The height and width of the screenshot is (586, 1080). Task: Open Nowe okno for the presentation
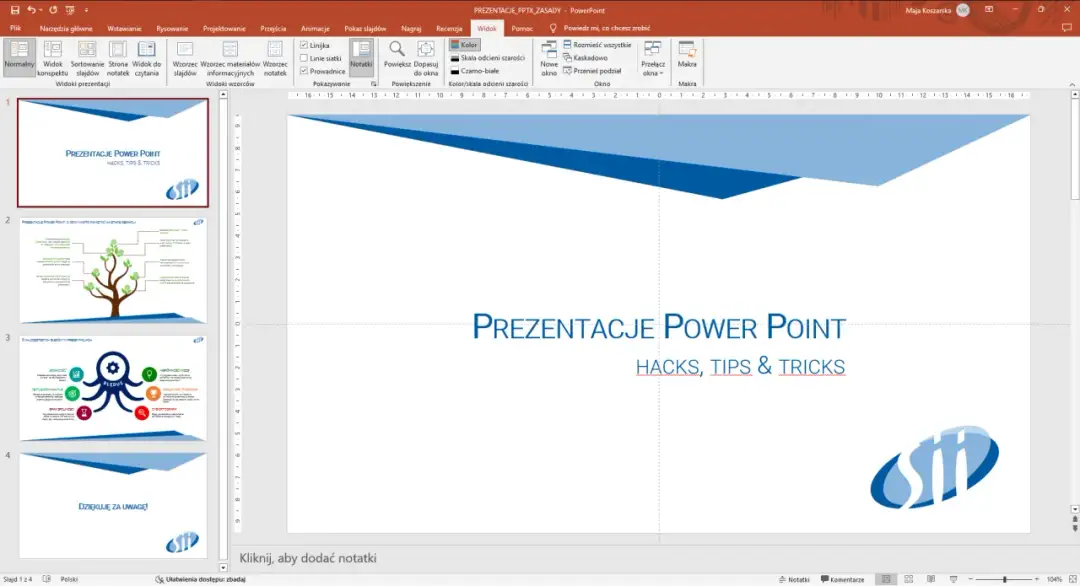click(x=548, y=58)
